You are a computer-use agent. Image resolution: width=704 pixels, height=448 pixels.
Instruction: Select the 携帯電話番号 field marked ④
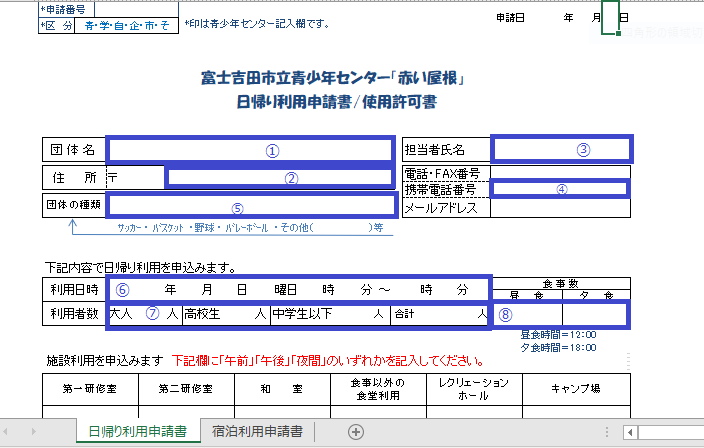[560, 188]
